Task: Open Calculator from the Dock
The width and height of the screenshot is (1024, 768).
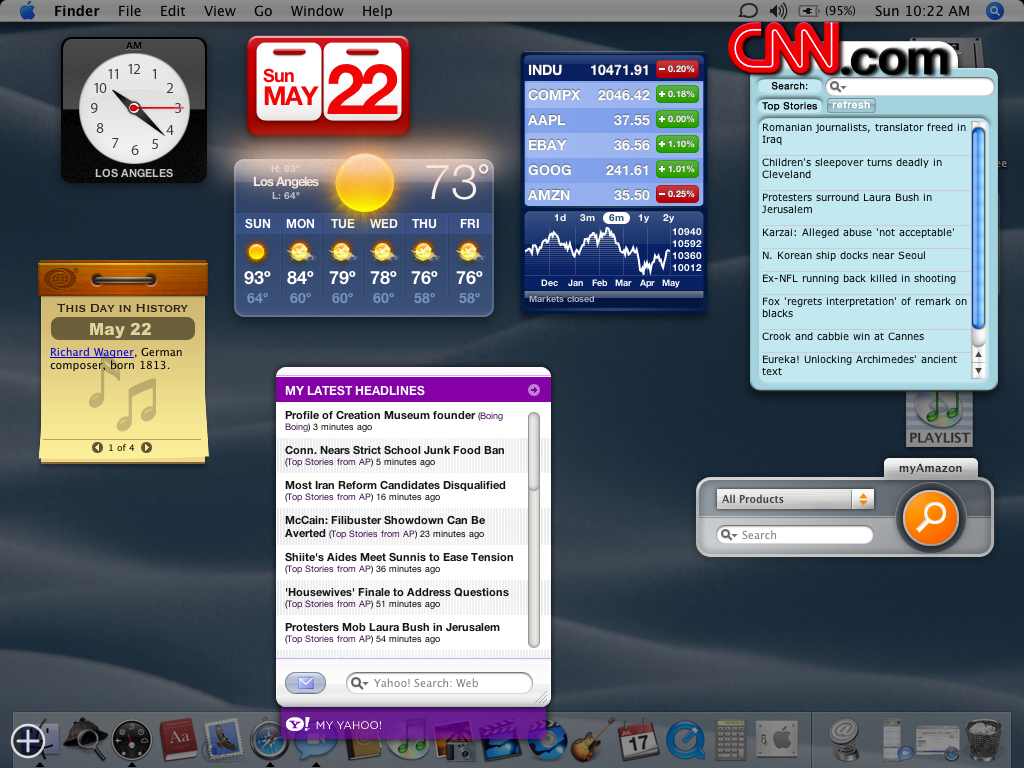Action: tap(730, 741)
